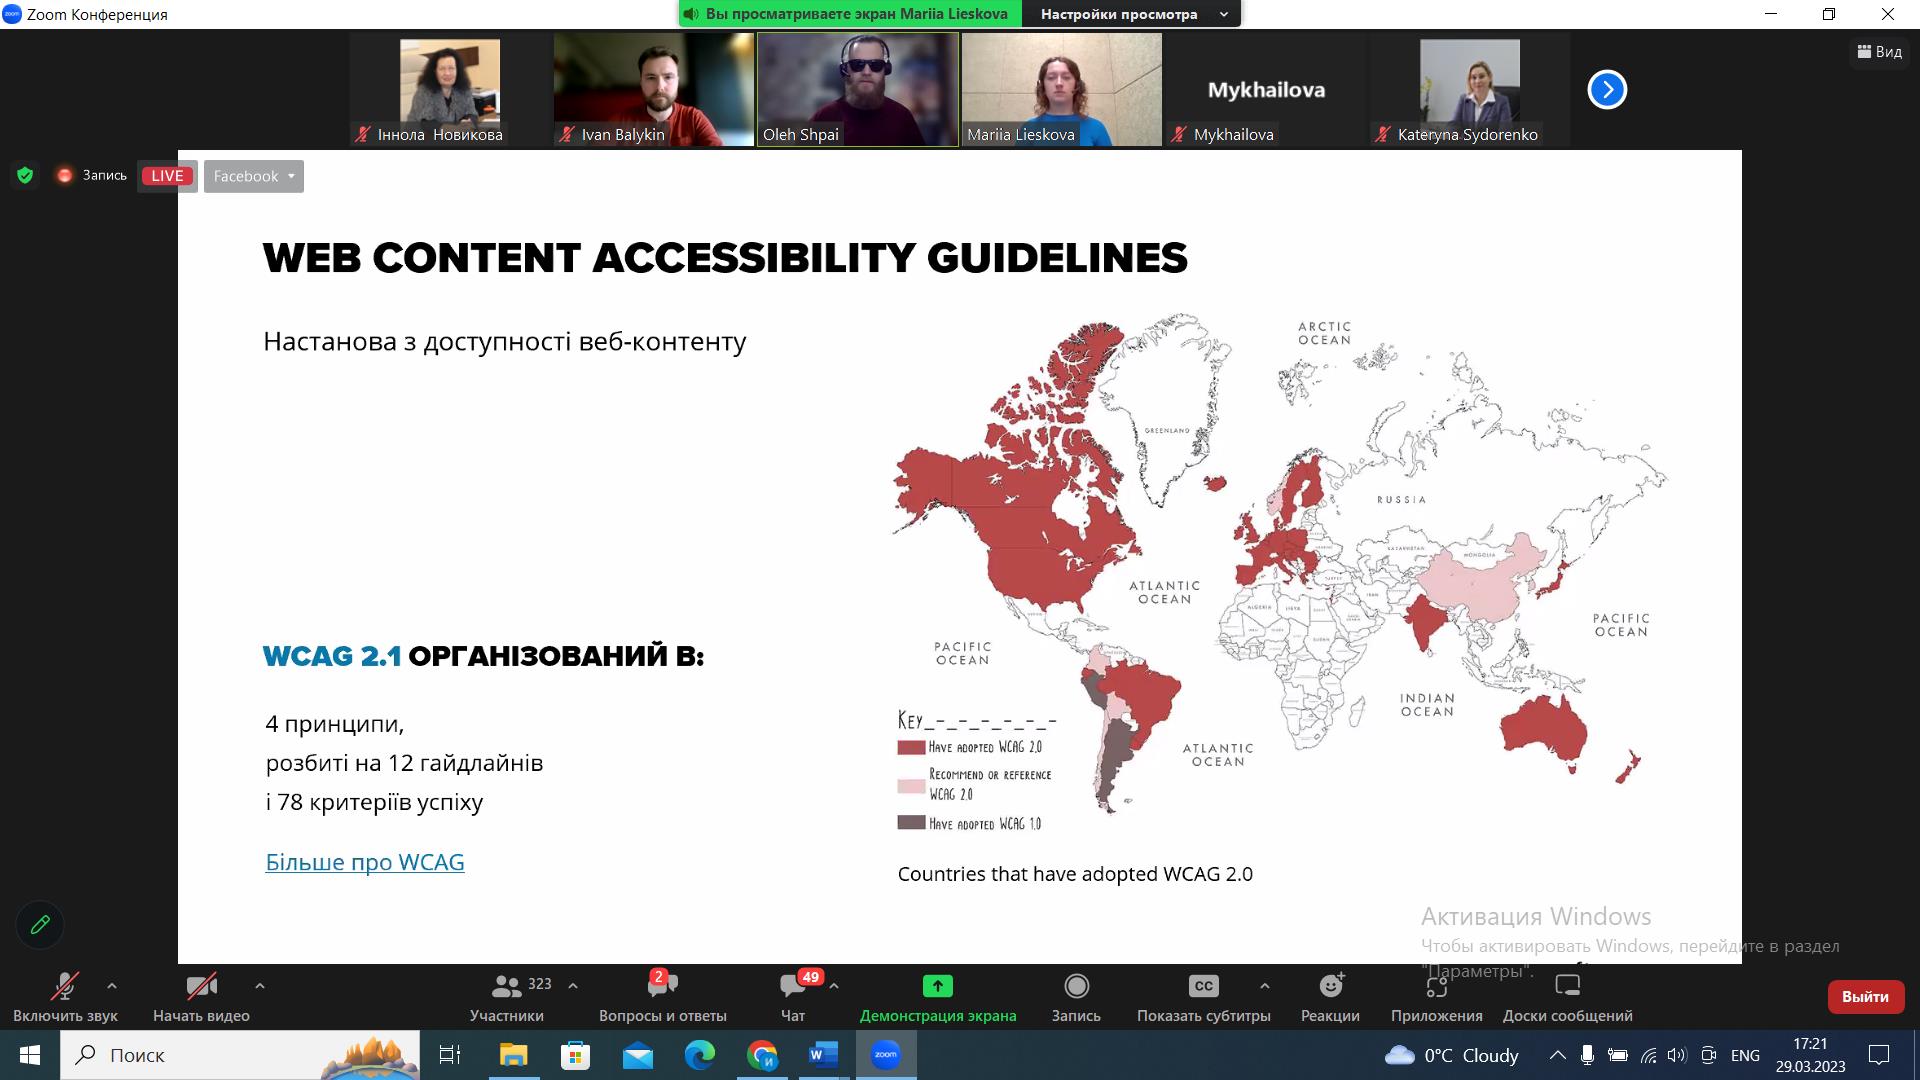Expand participants options arrow beside 323
Viewport: 1920px width, 1080px height.
click(x=573, y=986)
